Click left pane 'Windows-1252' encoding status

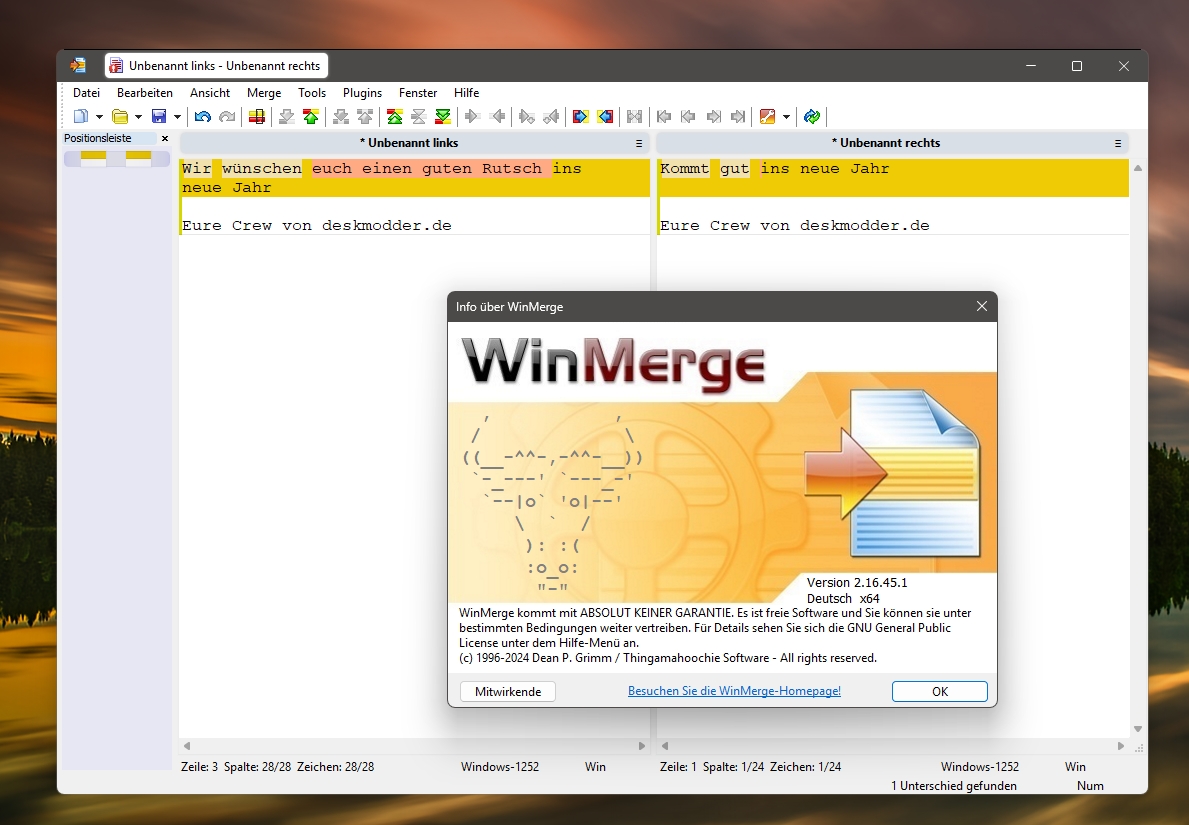[500, 767]
